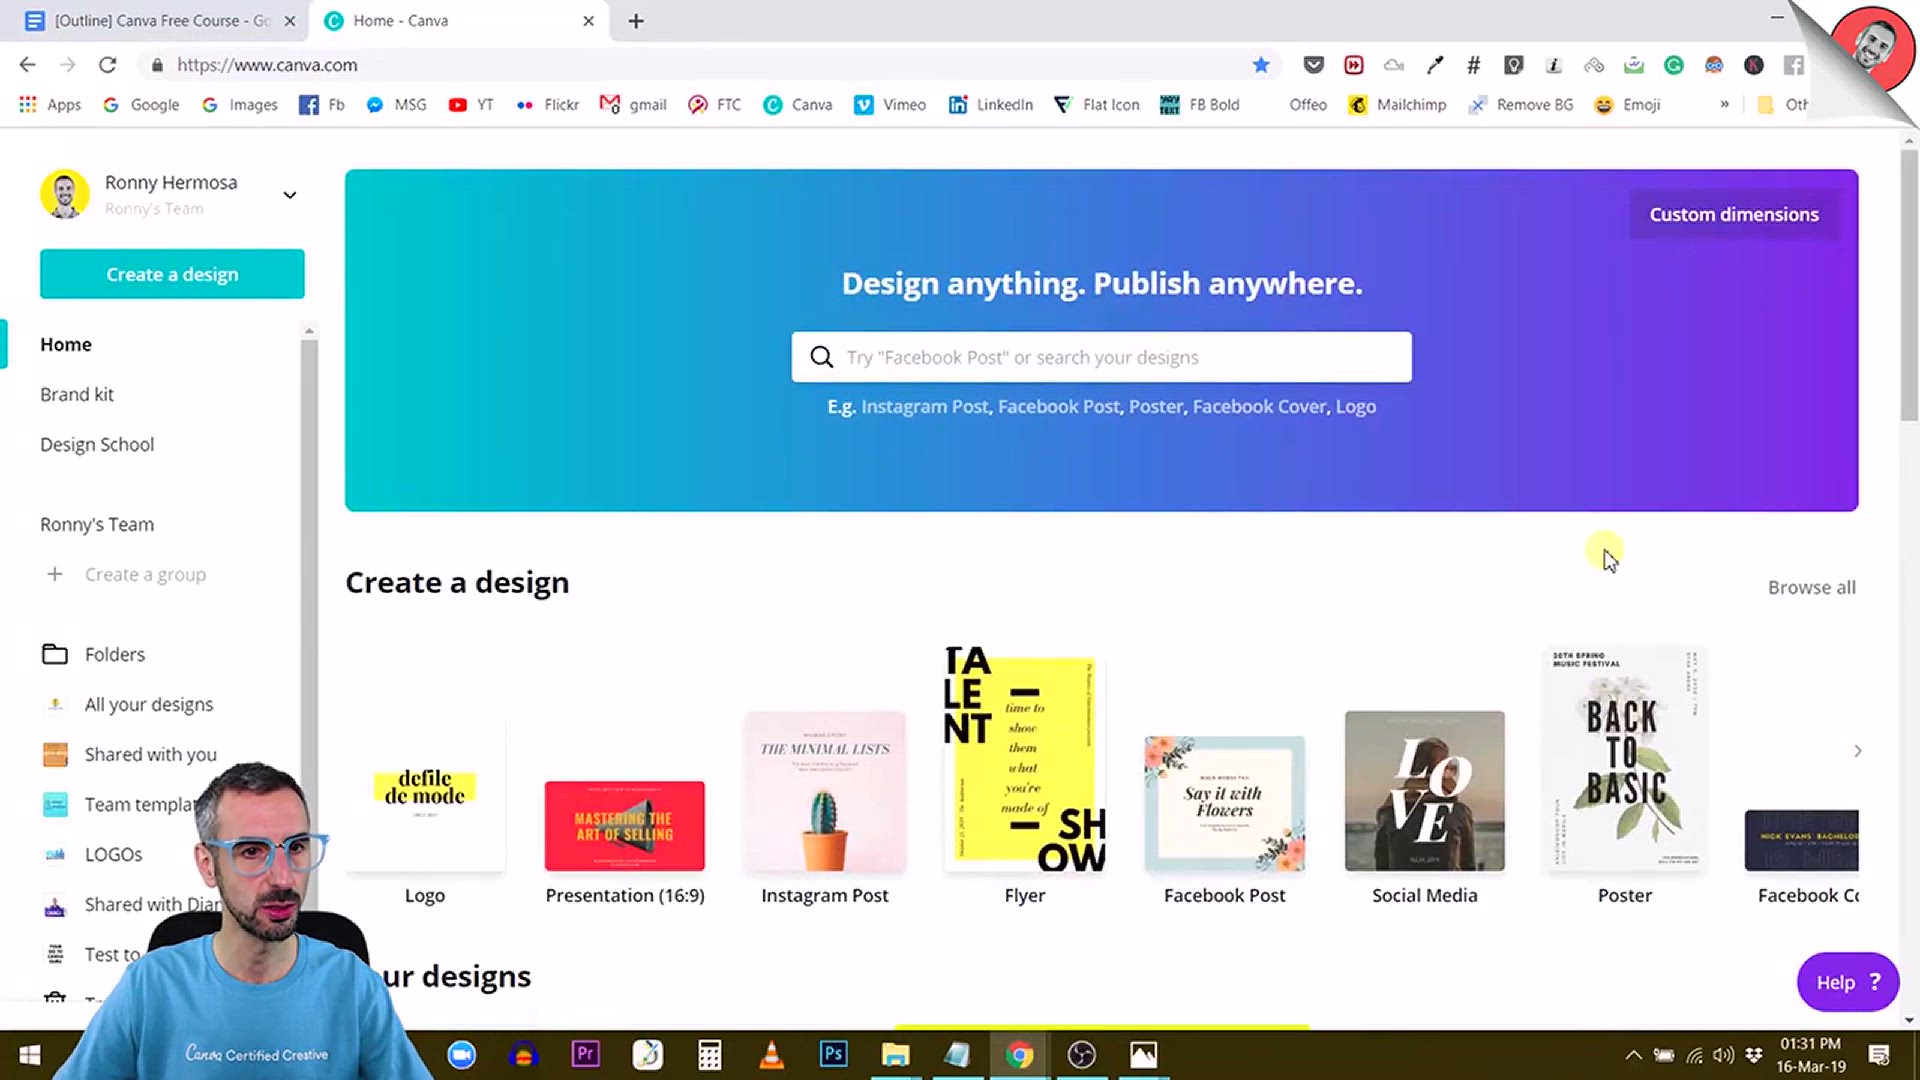The image size is (1920, 1080).
Task: Open the Fb bookmark
Action: (x=321, y=104)
